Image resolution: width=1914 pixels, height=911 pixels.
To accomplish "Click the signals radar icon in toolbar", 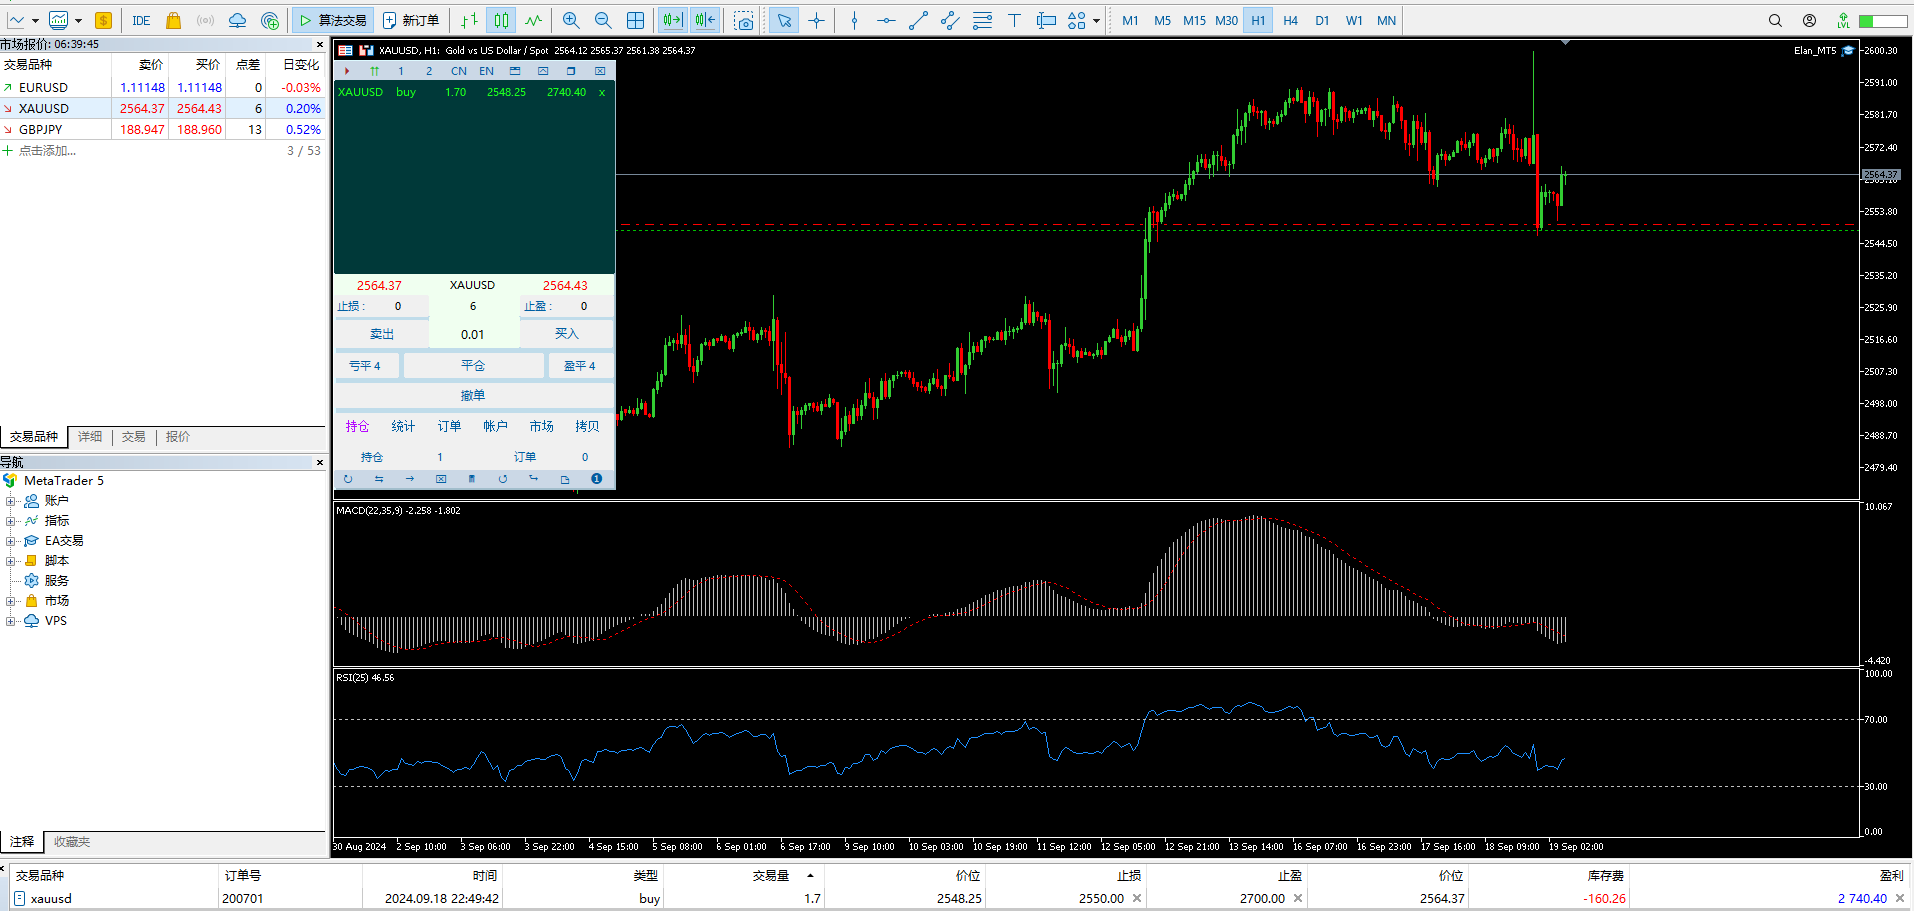I will [205, 20].
